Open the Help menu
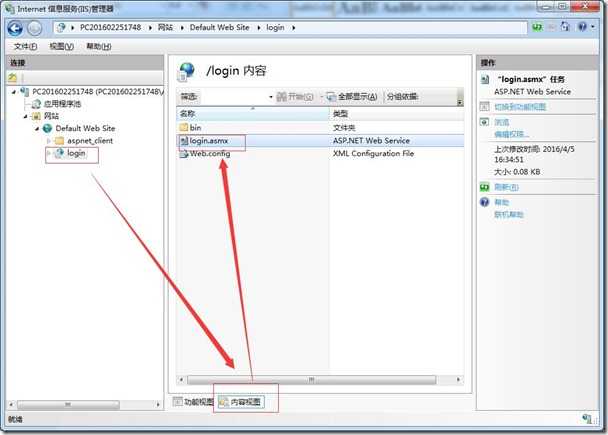Image resolution: width=608 pixels, height=435 pixels. click(x=98, y=47)
